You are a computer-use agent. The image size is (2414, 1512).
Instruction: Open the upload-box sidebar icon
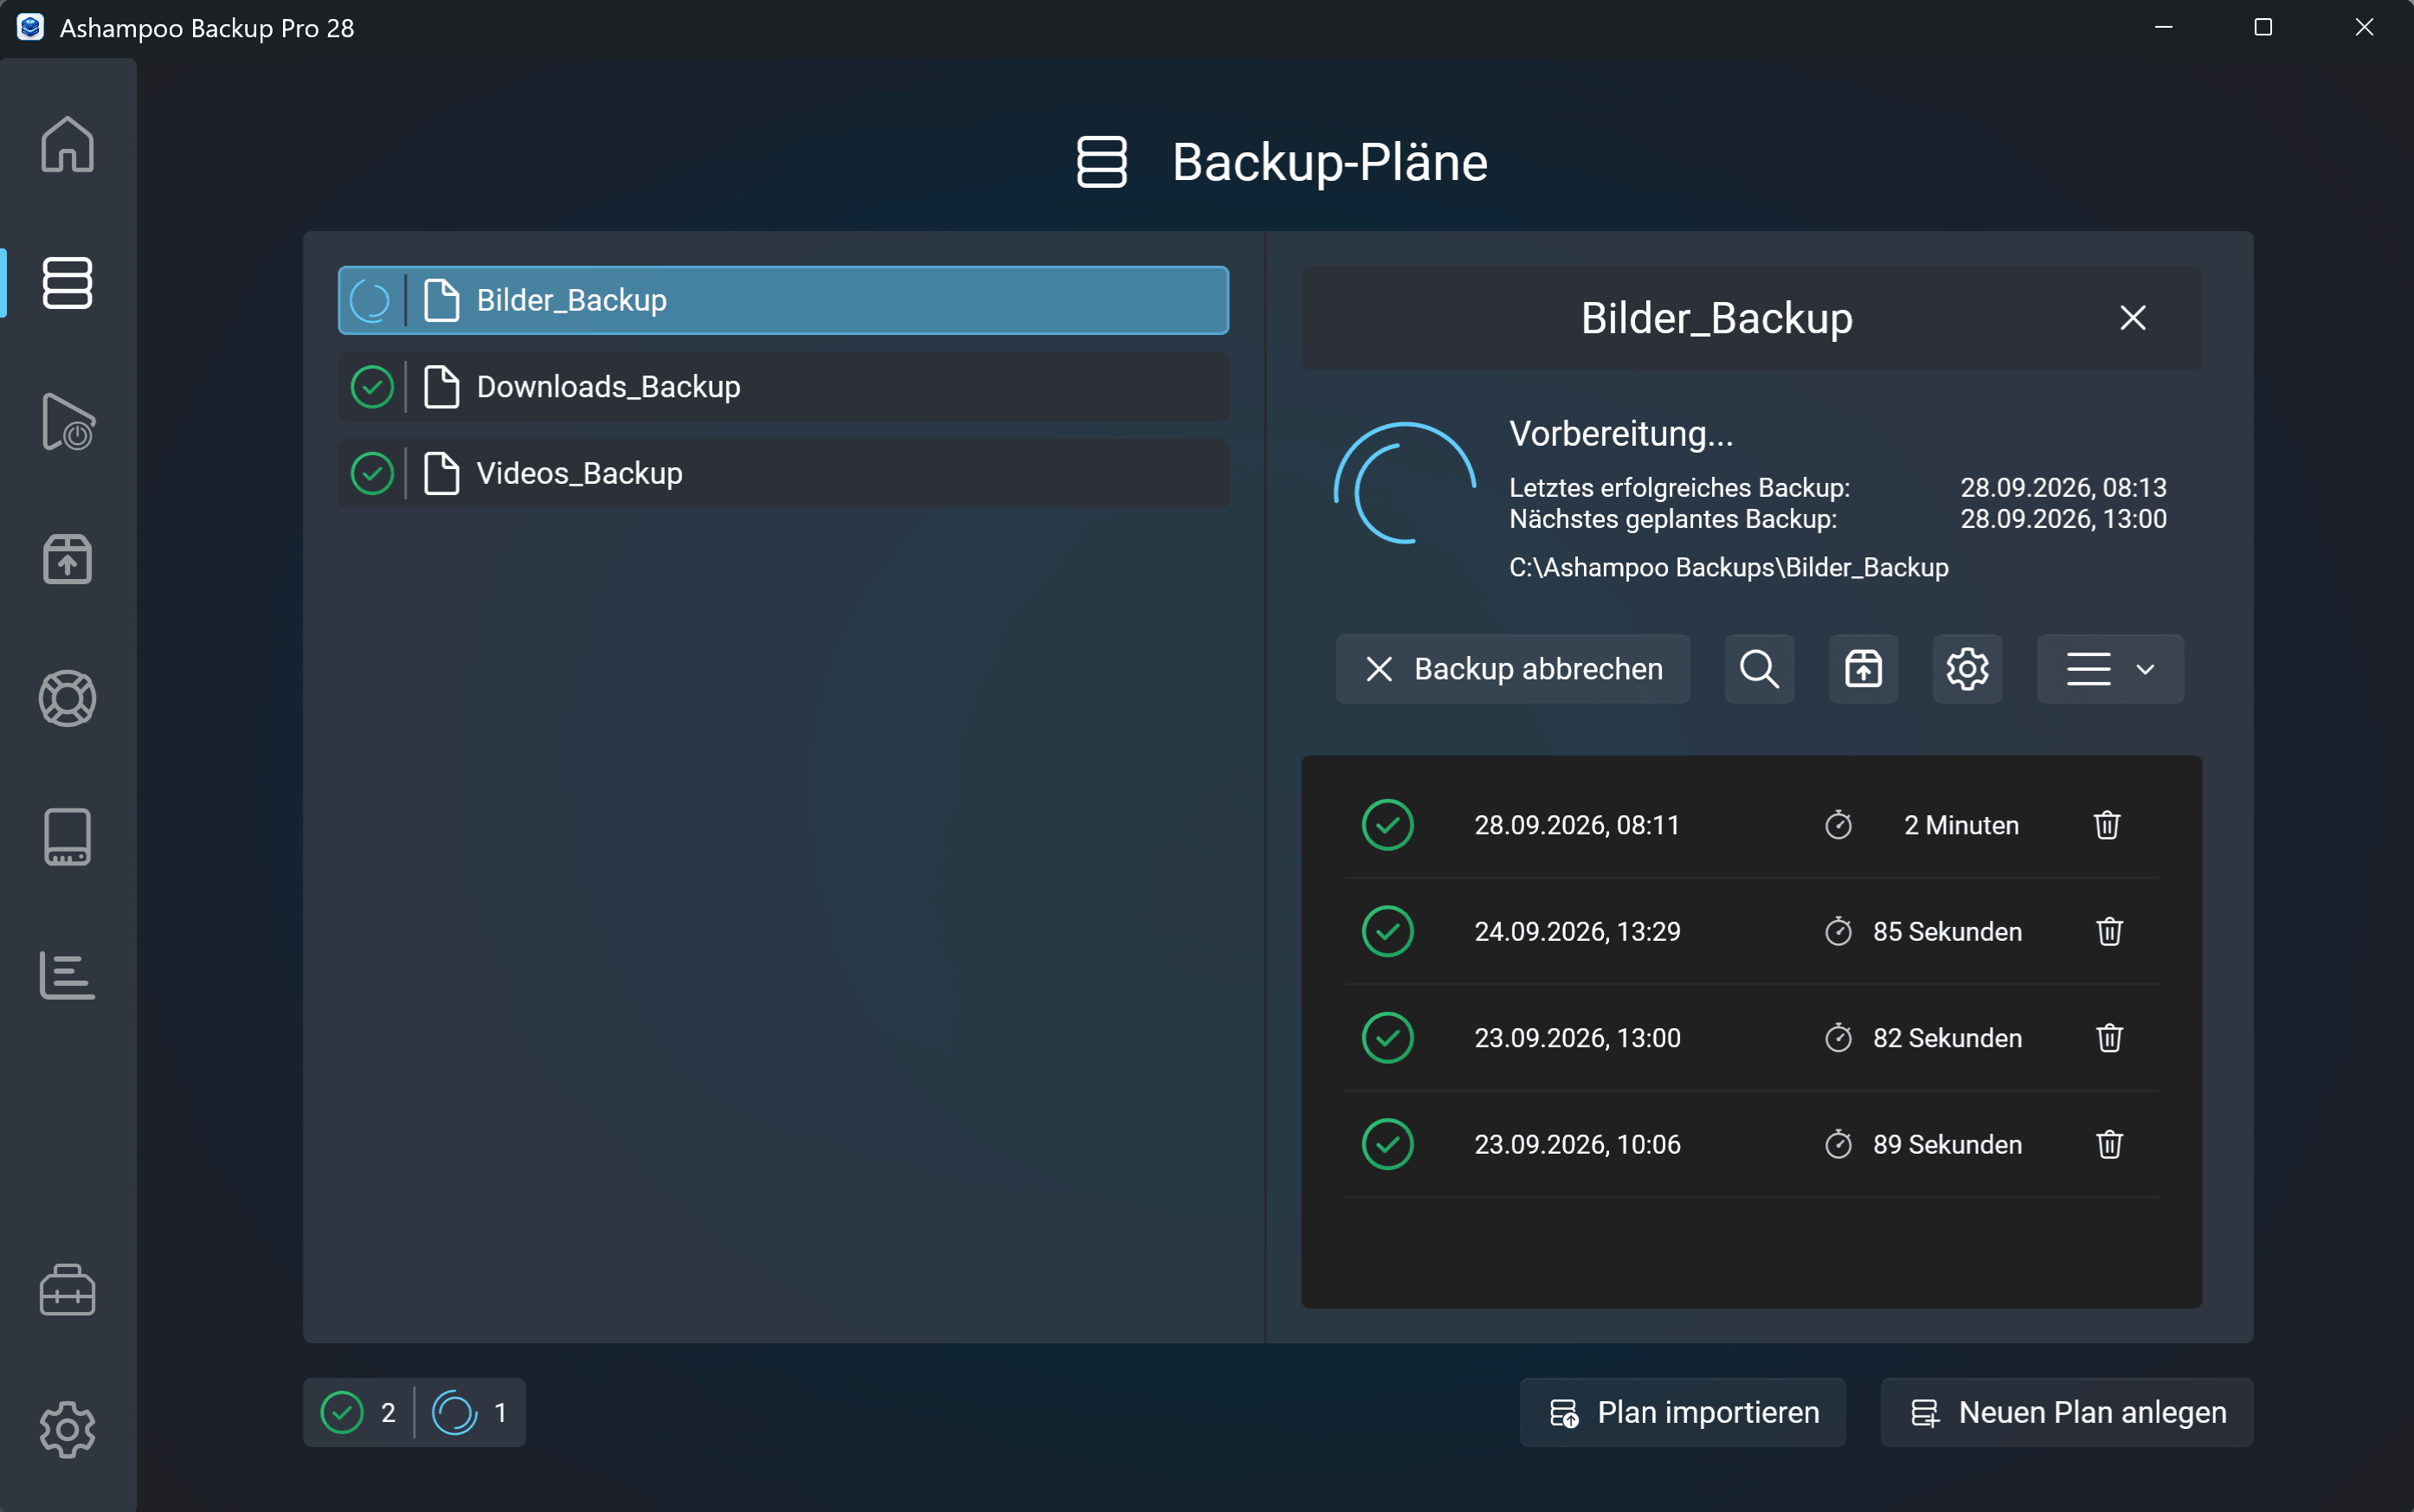click(x=67, y=559)
